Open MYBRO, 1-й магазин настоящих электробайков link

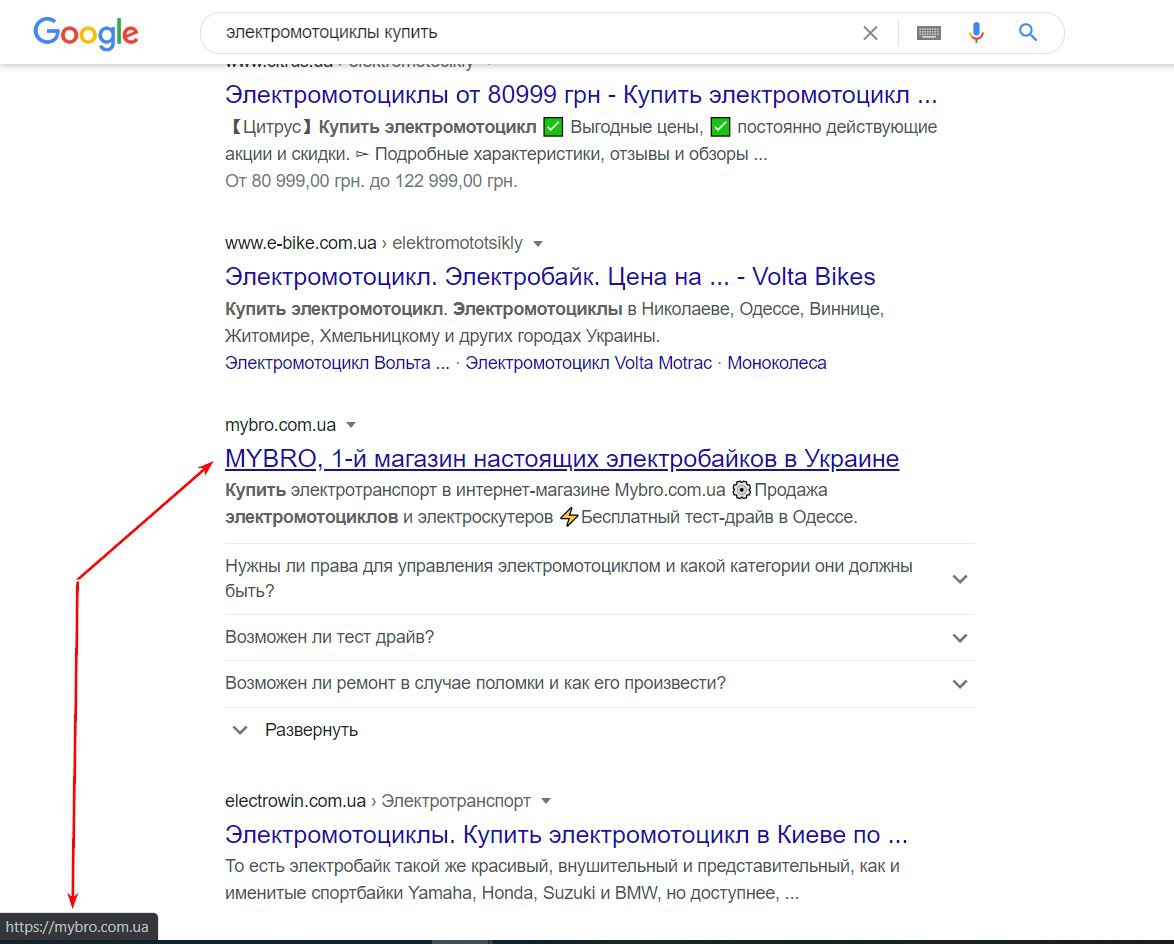[562, 459]
